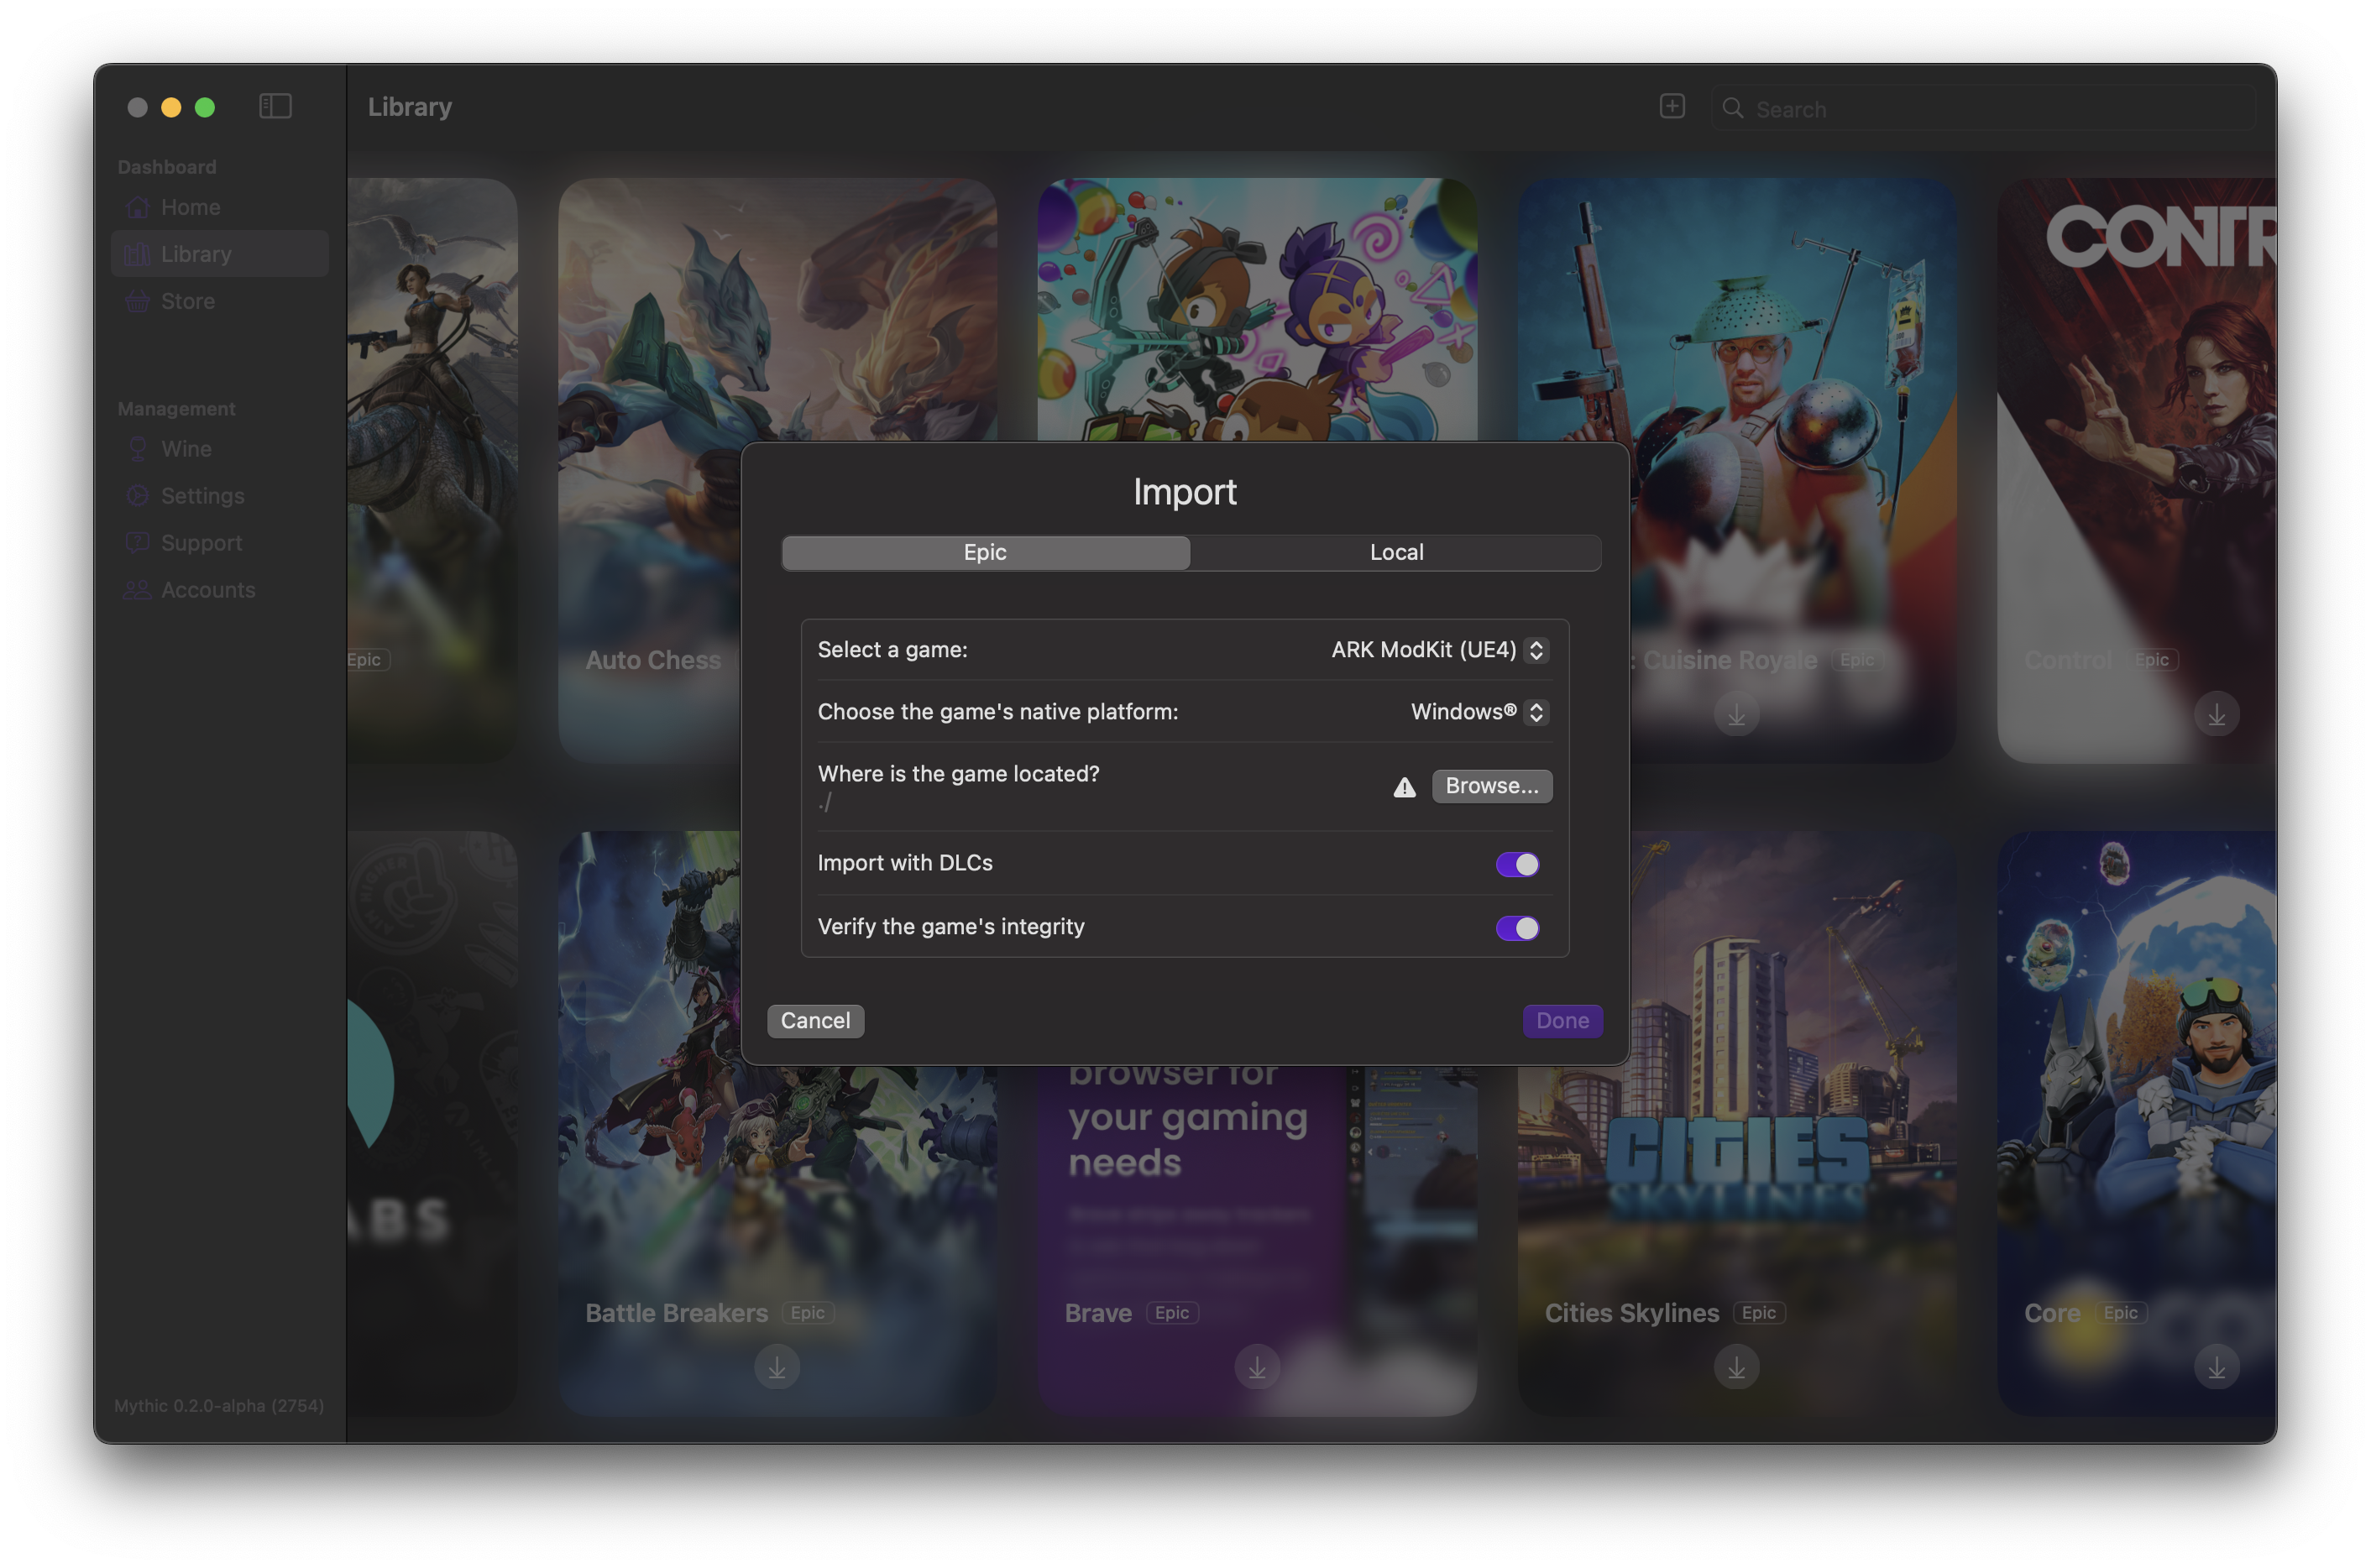Click the Home house icon in sidebar
2371x1568 pixels.
click(x=137, y=207)
